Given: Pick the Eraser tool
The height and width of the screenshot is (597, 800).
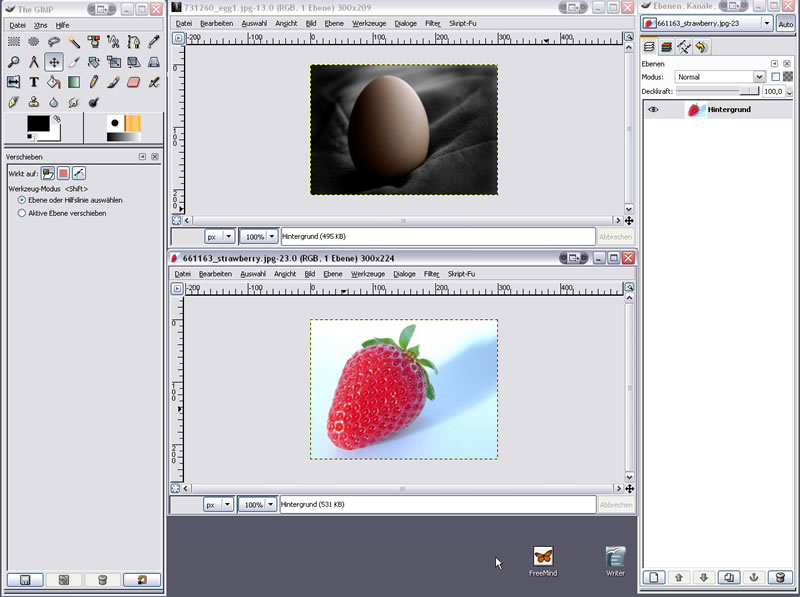Looking at the screenshot, I should coord(133,82).
